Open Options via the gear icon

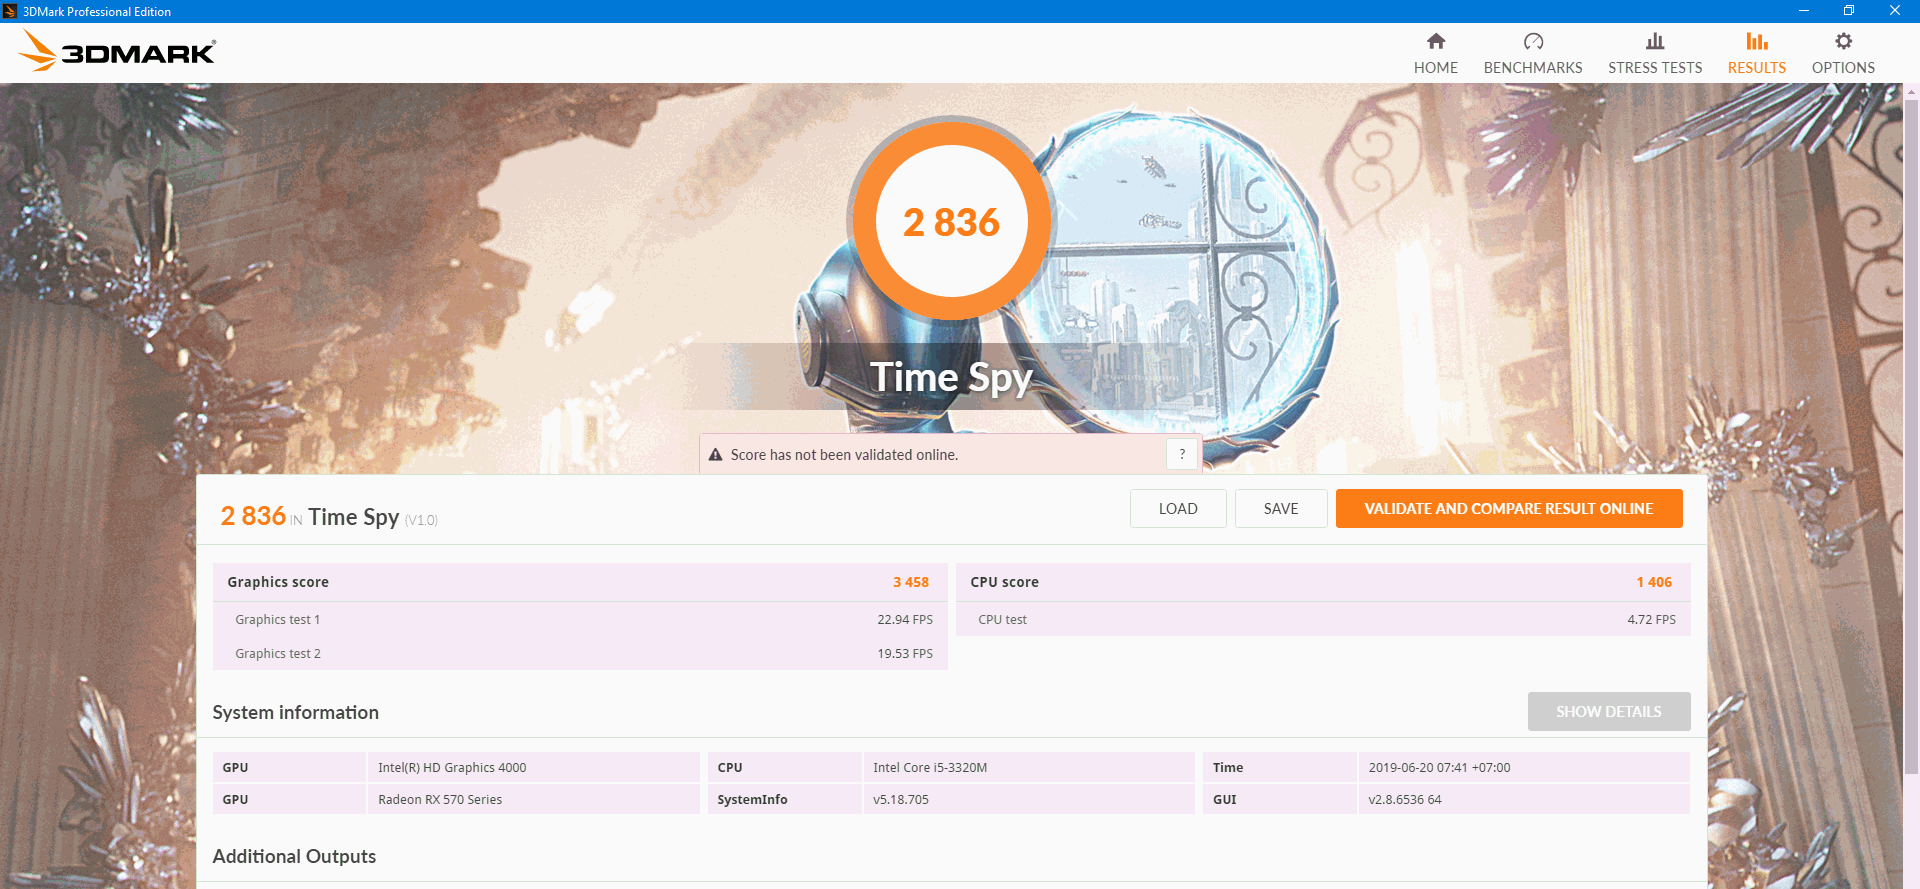coord(1843,41)
